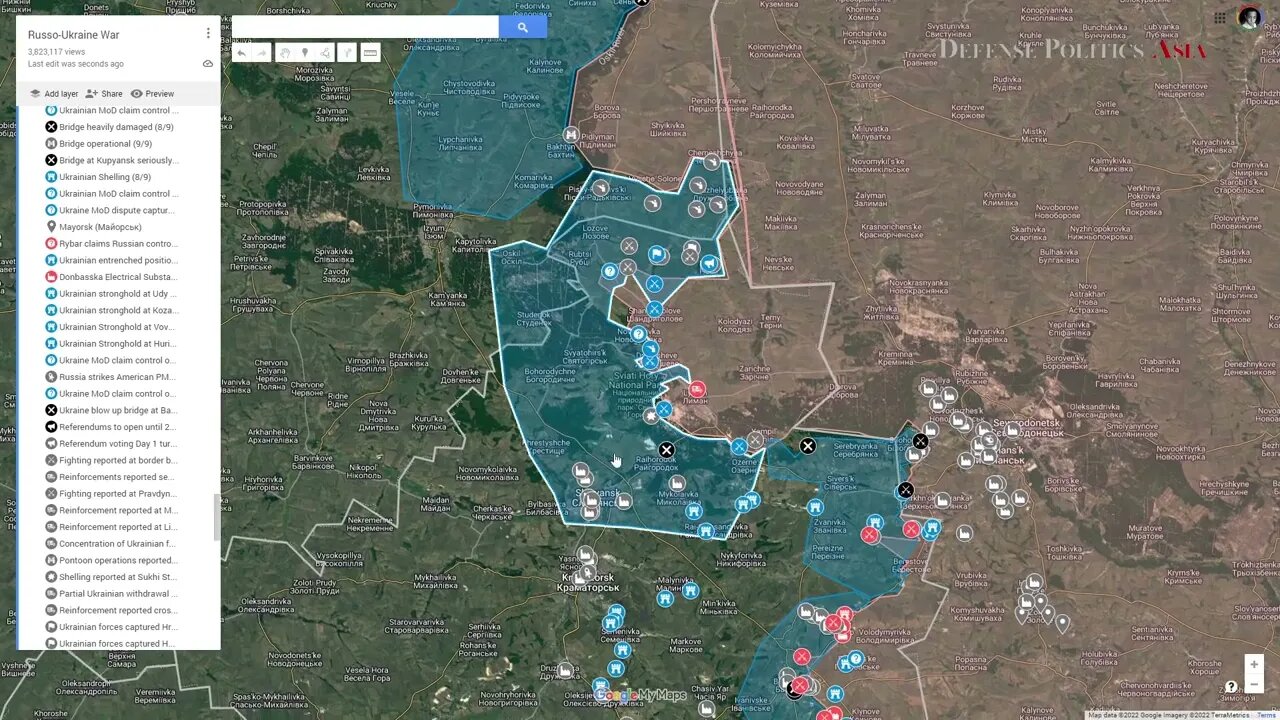1280x720 pixels.
Task: Open the Google account avatar
Action: pos(1249,18)
